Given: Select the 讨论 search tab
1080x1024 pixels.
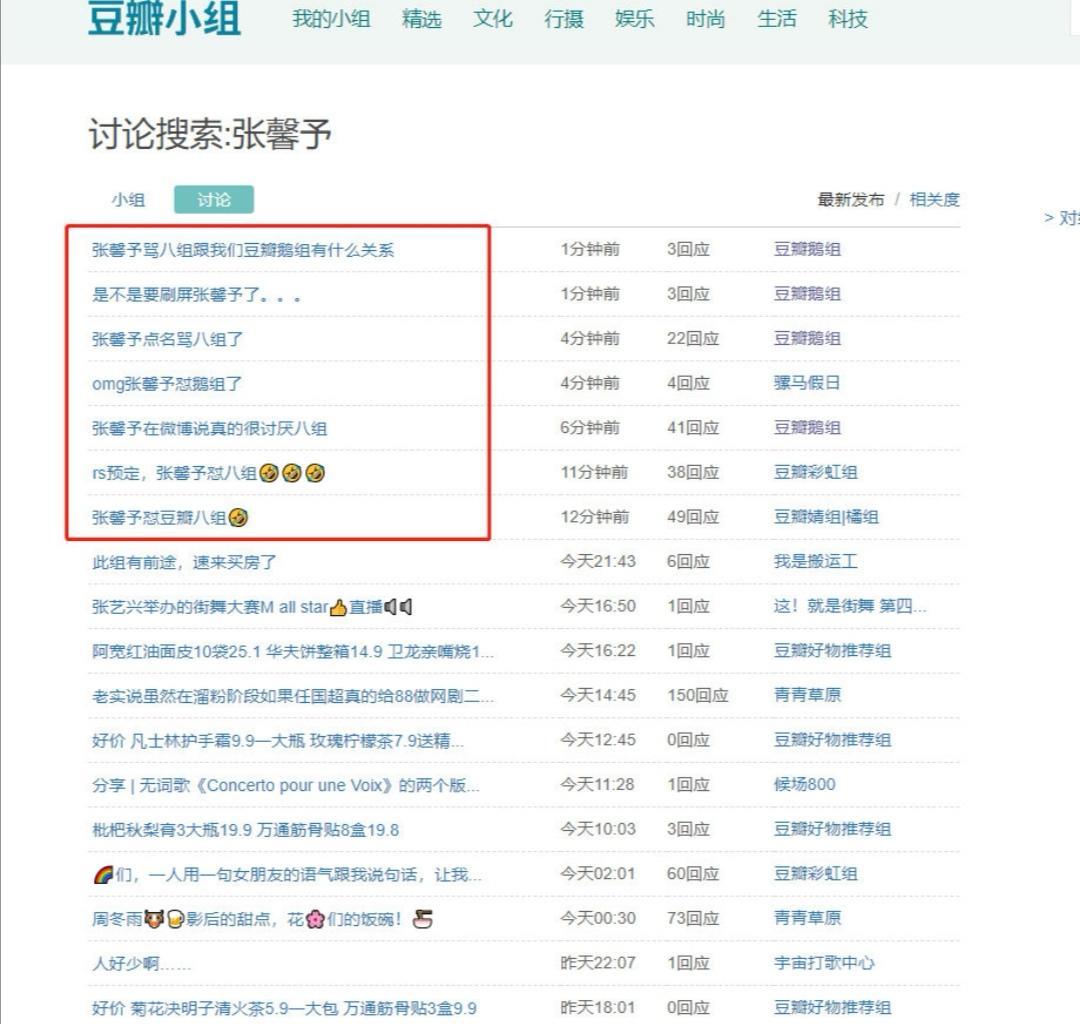Looking at the screenshot, I should click(214, 200).
